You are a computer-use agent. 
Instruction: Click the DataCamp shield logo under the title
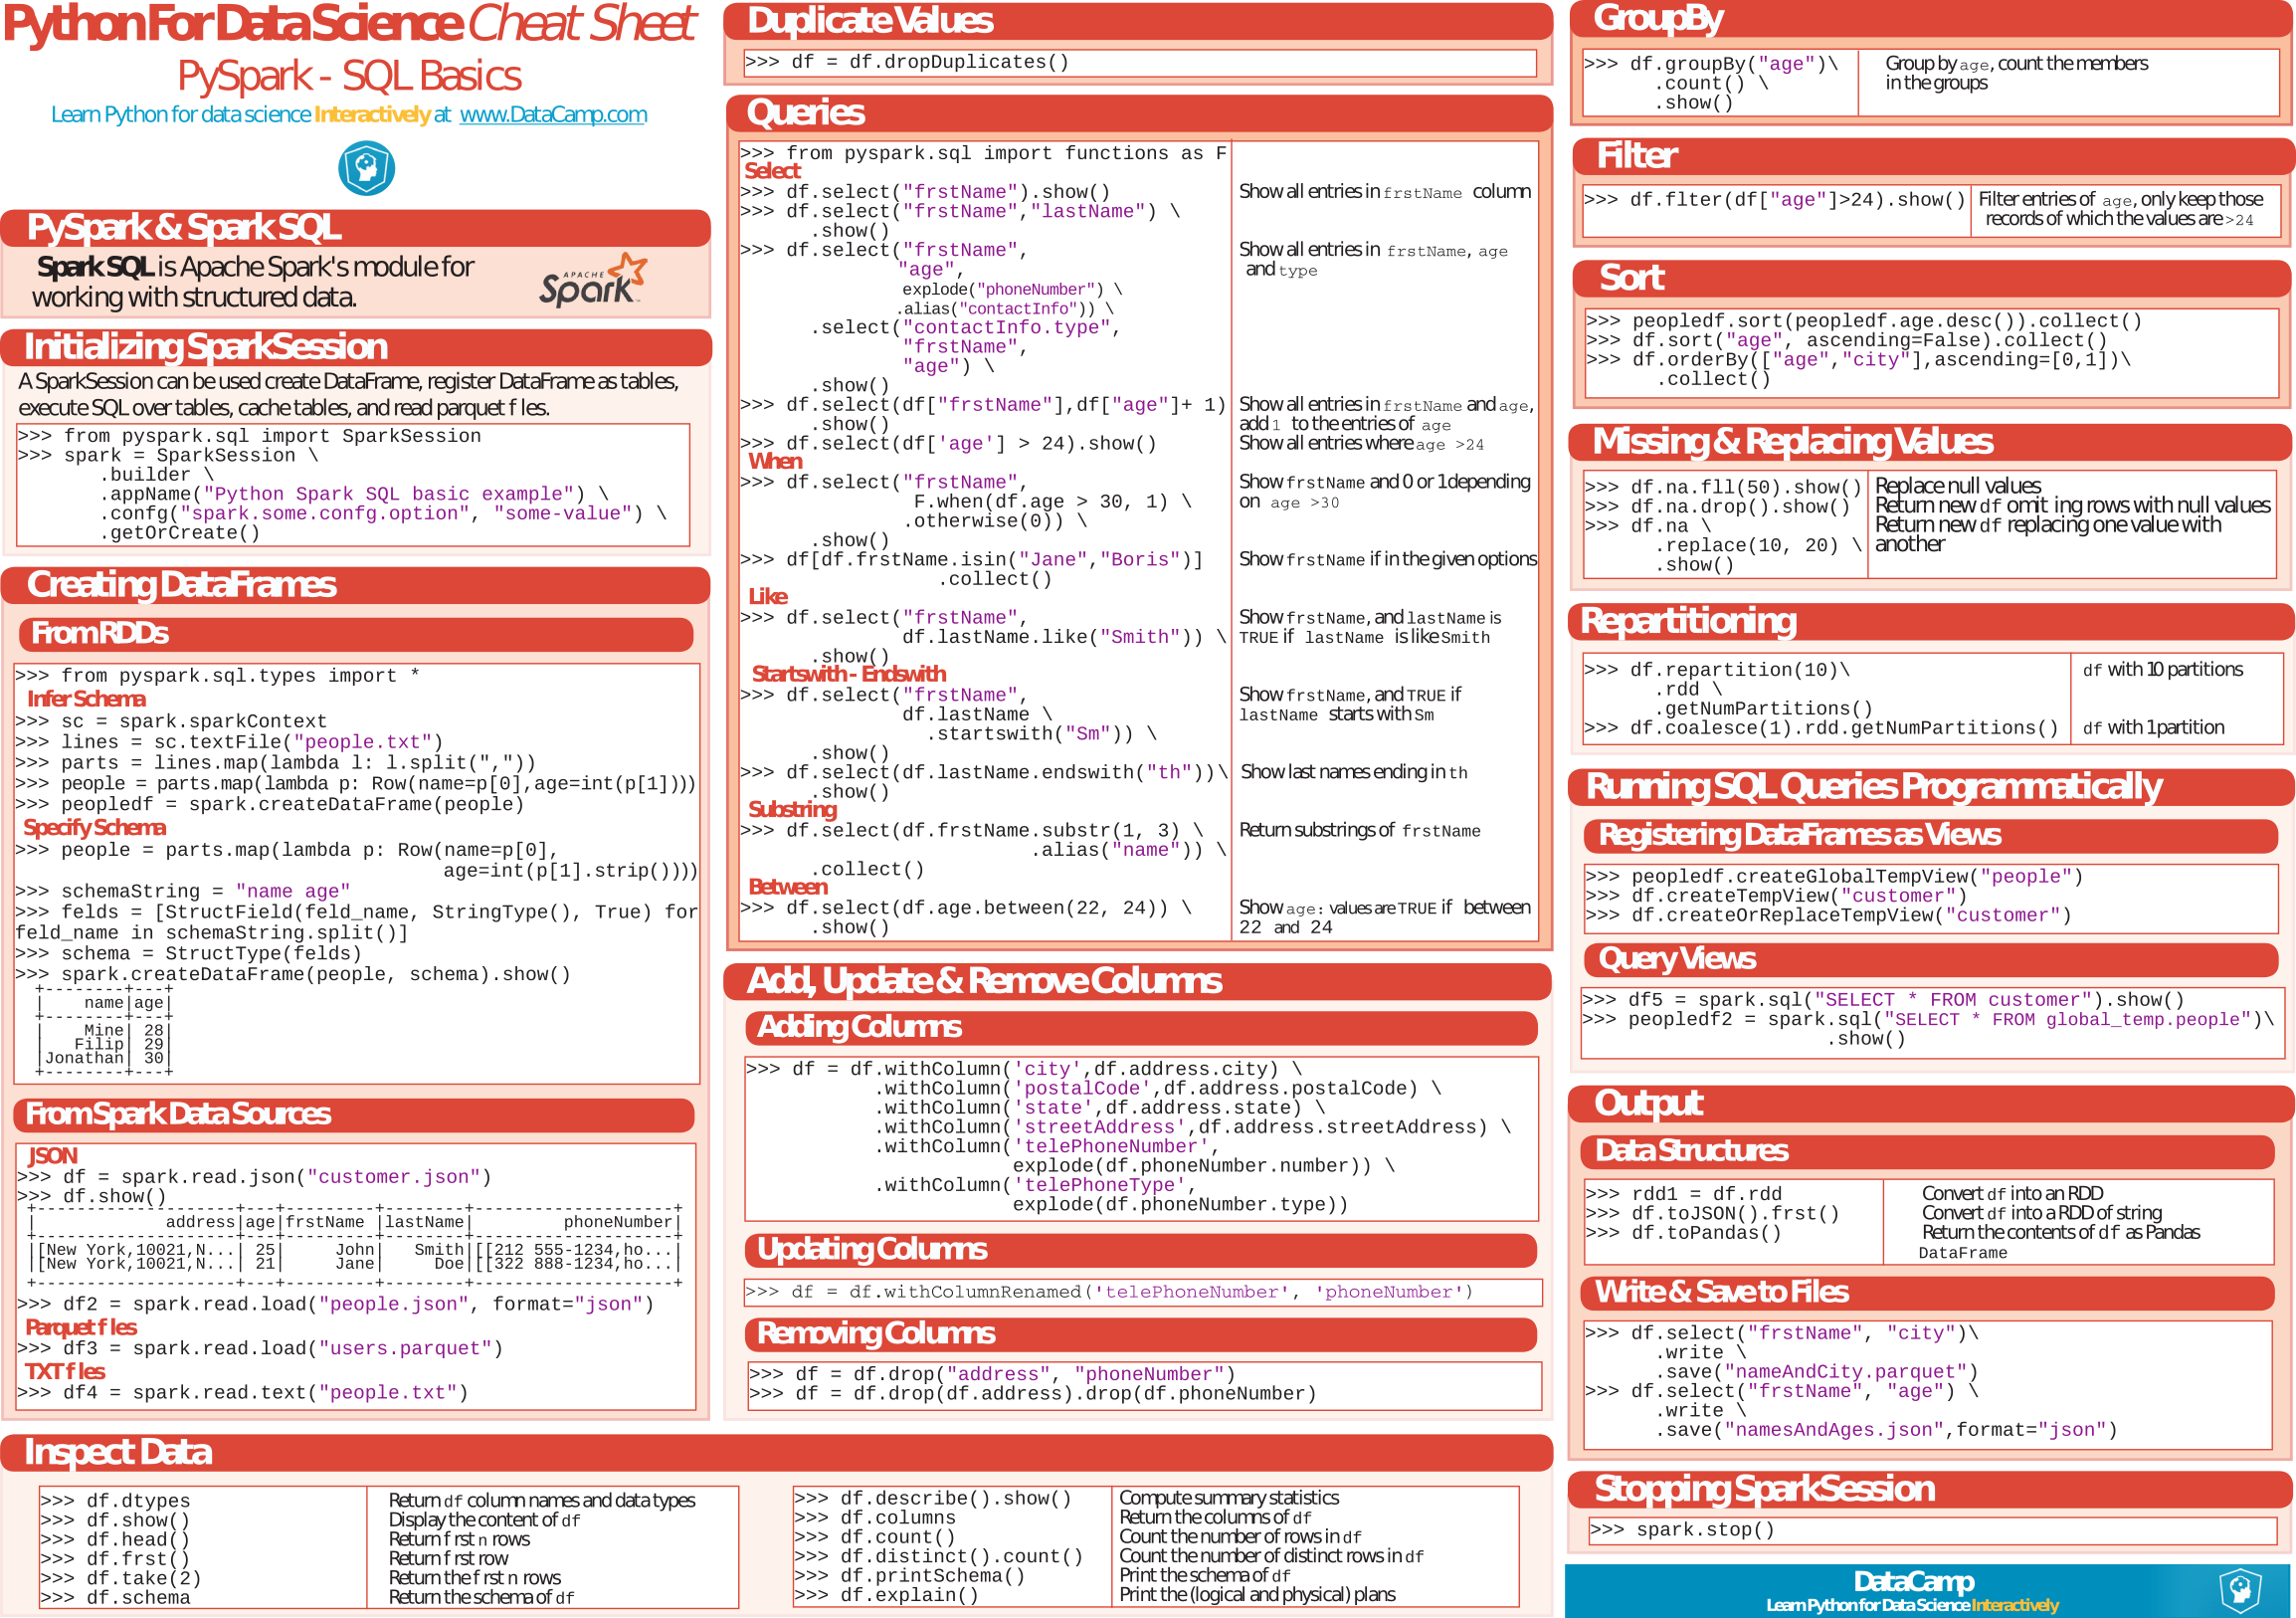click(366, 168)
